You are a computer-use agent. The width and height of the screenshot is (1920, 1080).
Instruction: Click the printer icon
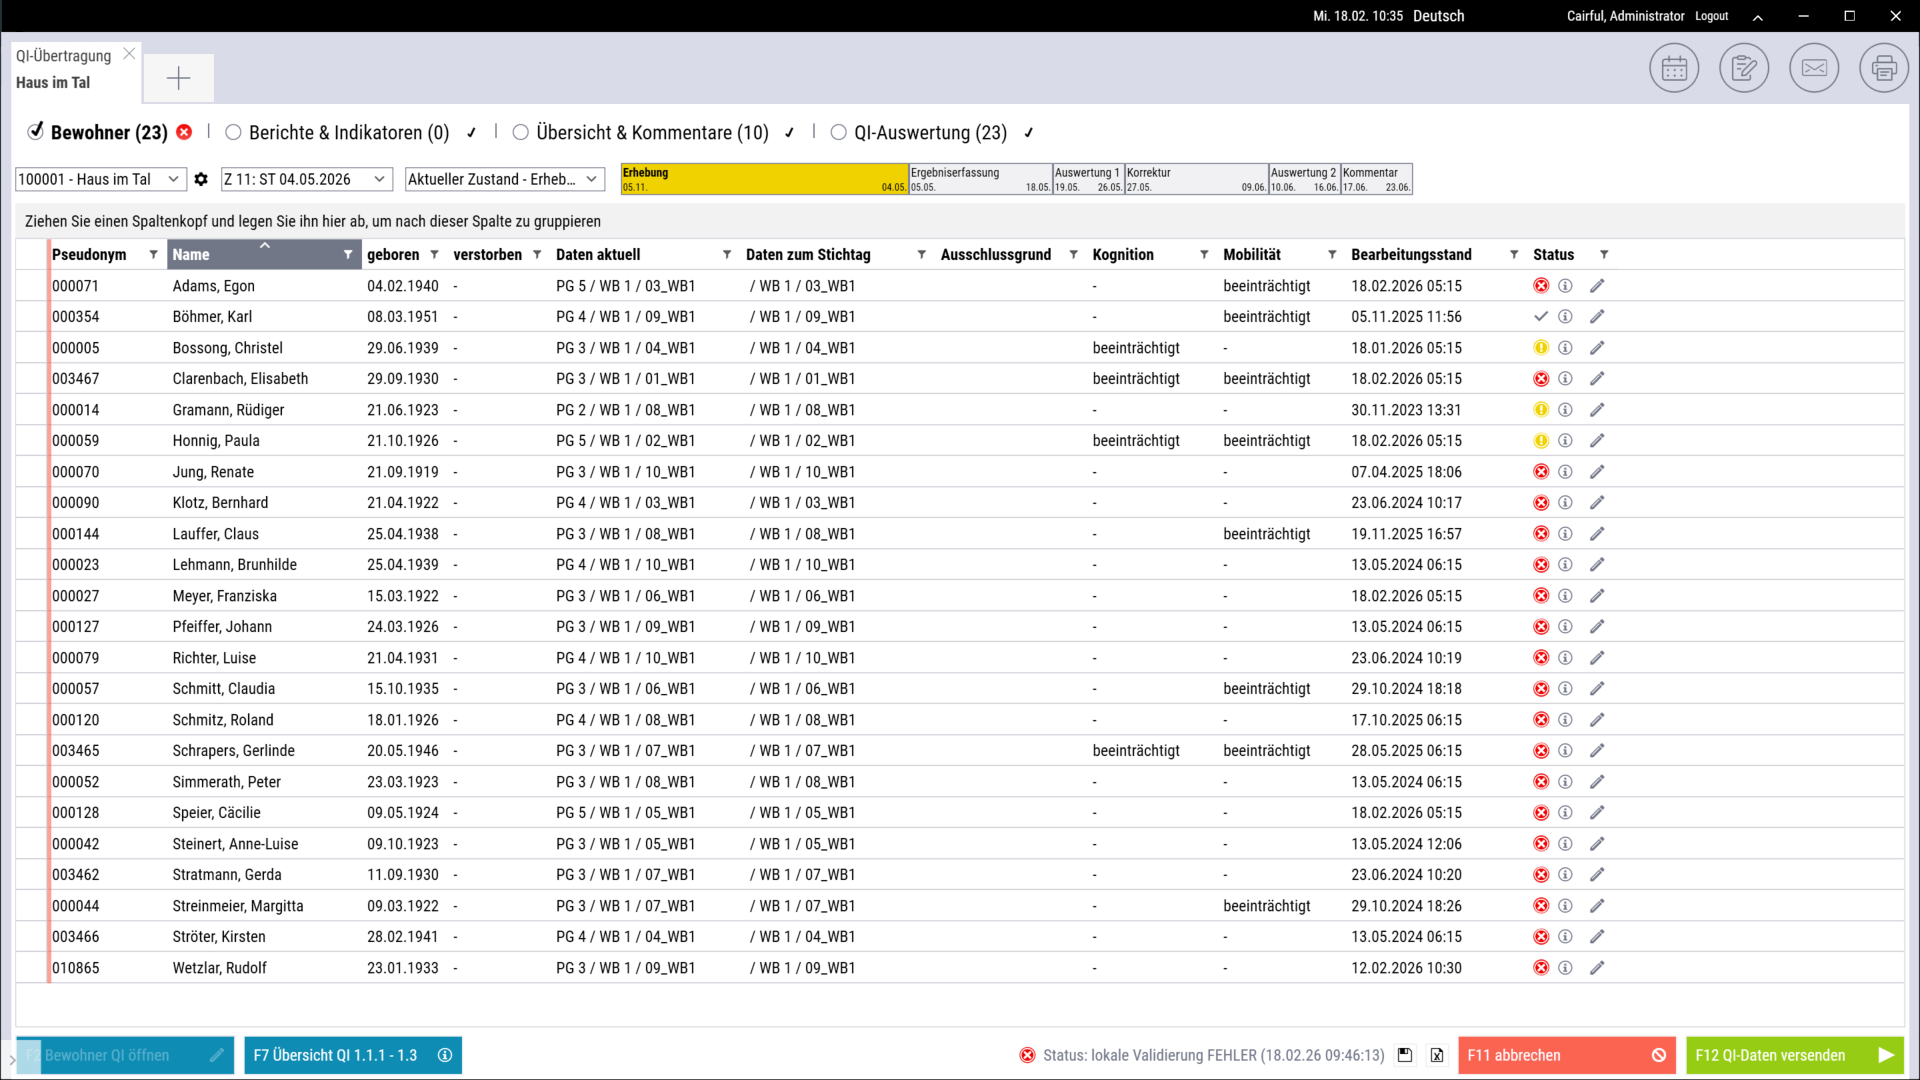[1884, 69]
